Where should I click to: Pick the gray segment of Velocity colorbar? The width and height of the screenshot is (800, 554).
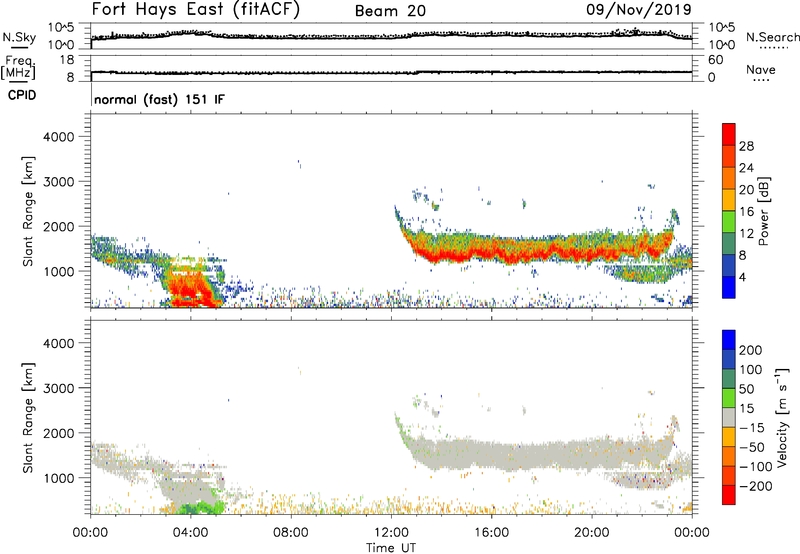(729, 418)
